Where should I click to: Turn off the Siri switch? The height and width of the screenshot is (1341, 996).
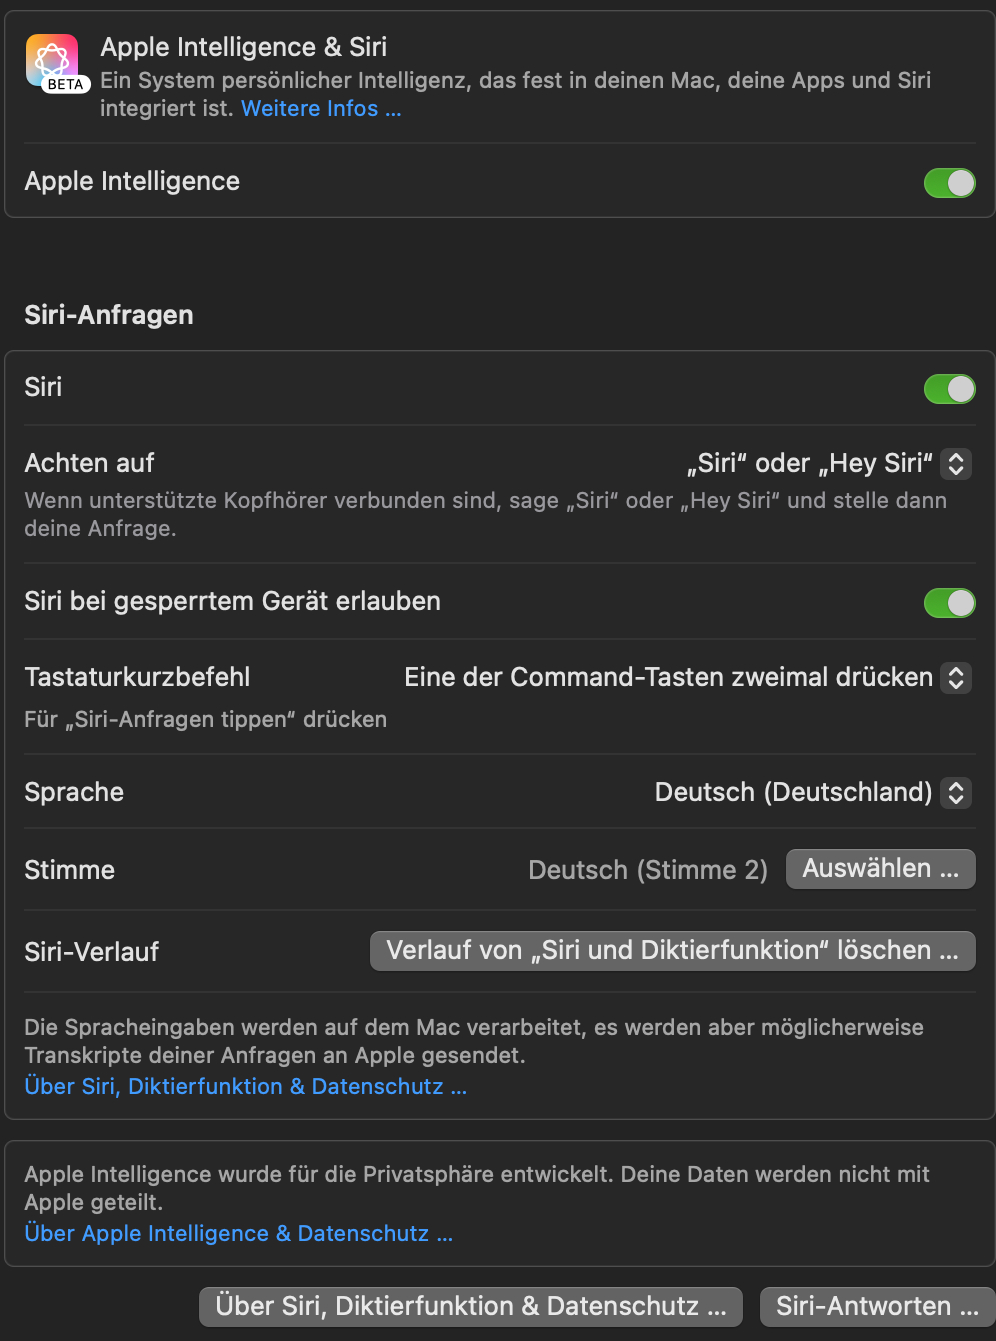coord(949,389)
